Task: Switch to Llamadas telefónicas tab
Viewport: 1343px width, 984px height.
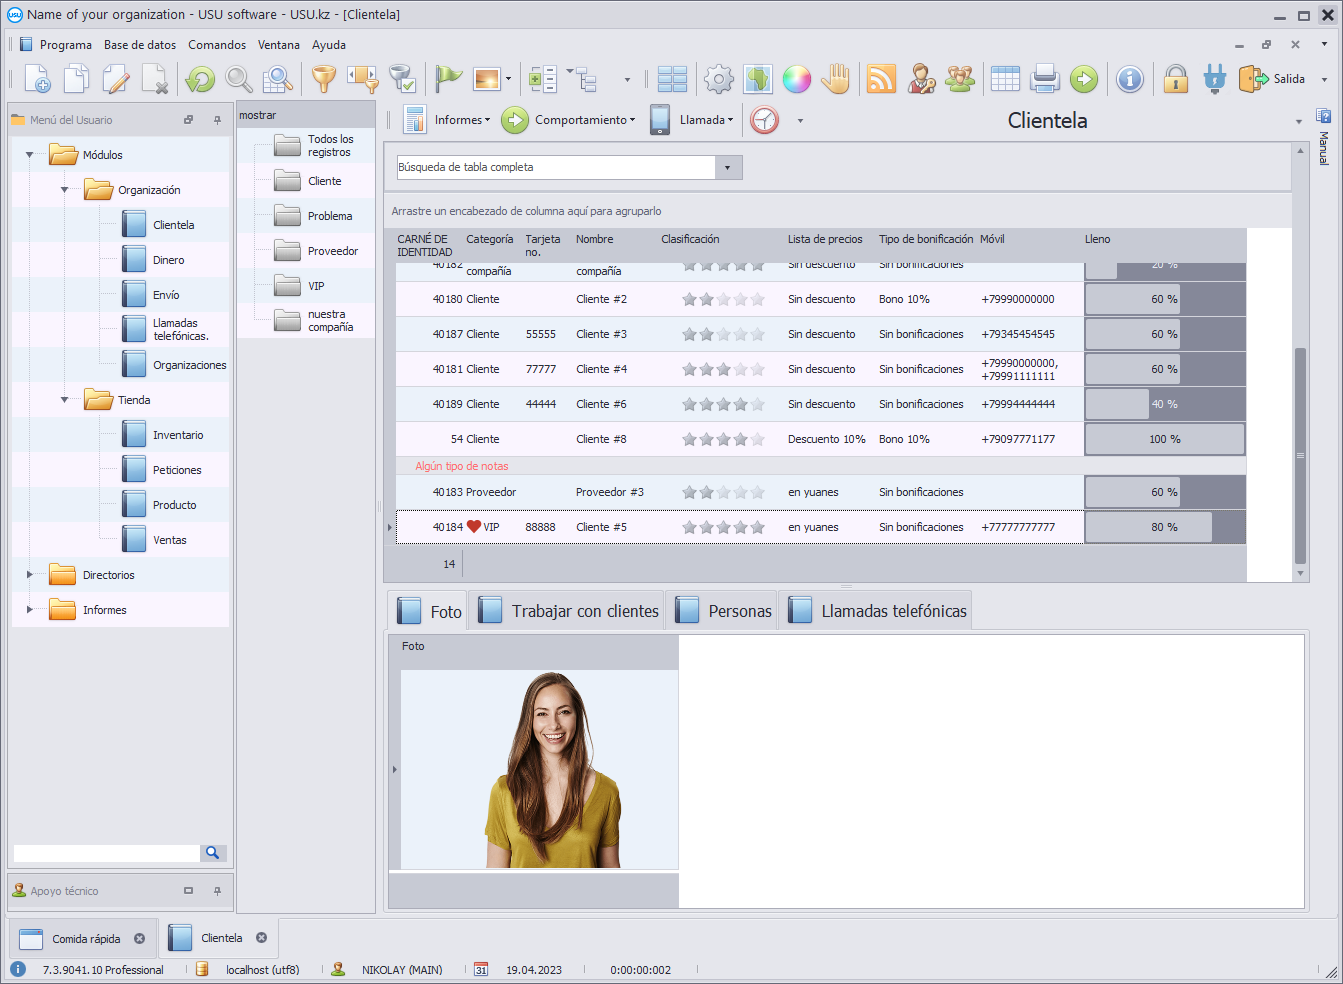Action: point(877,611)
